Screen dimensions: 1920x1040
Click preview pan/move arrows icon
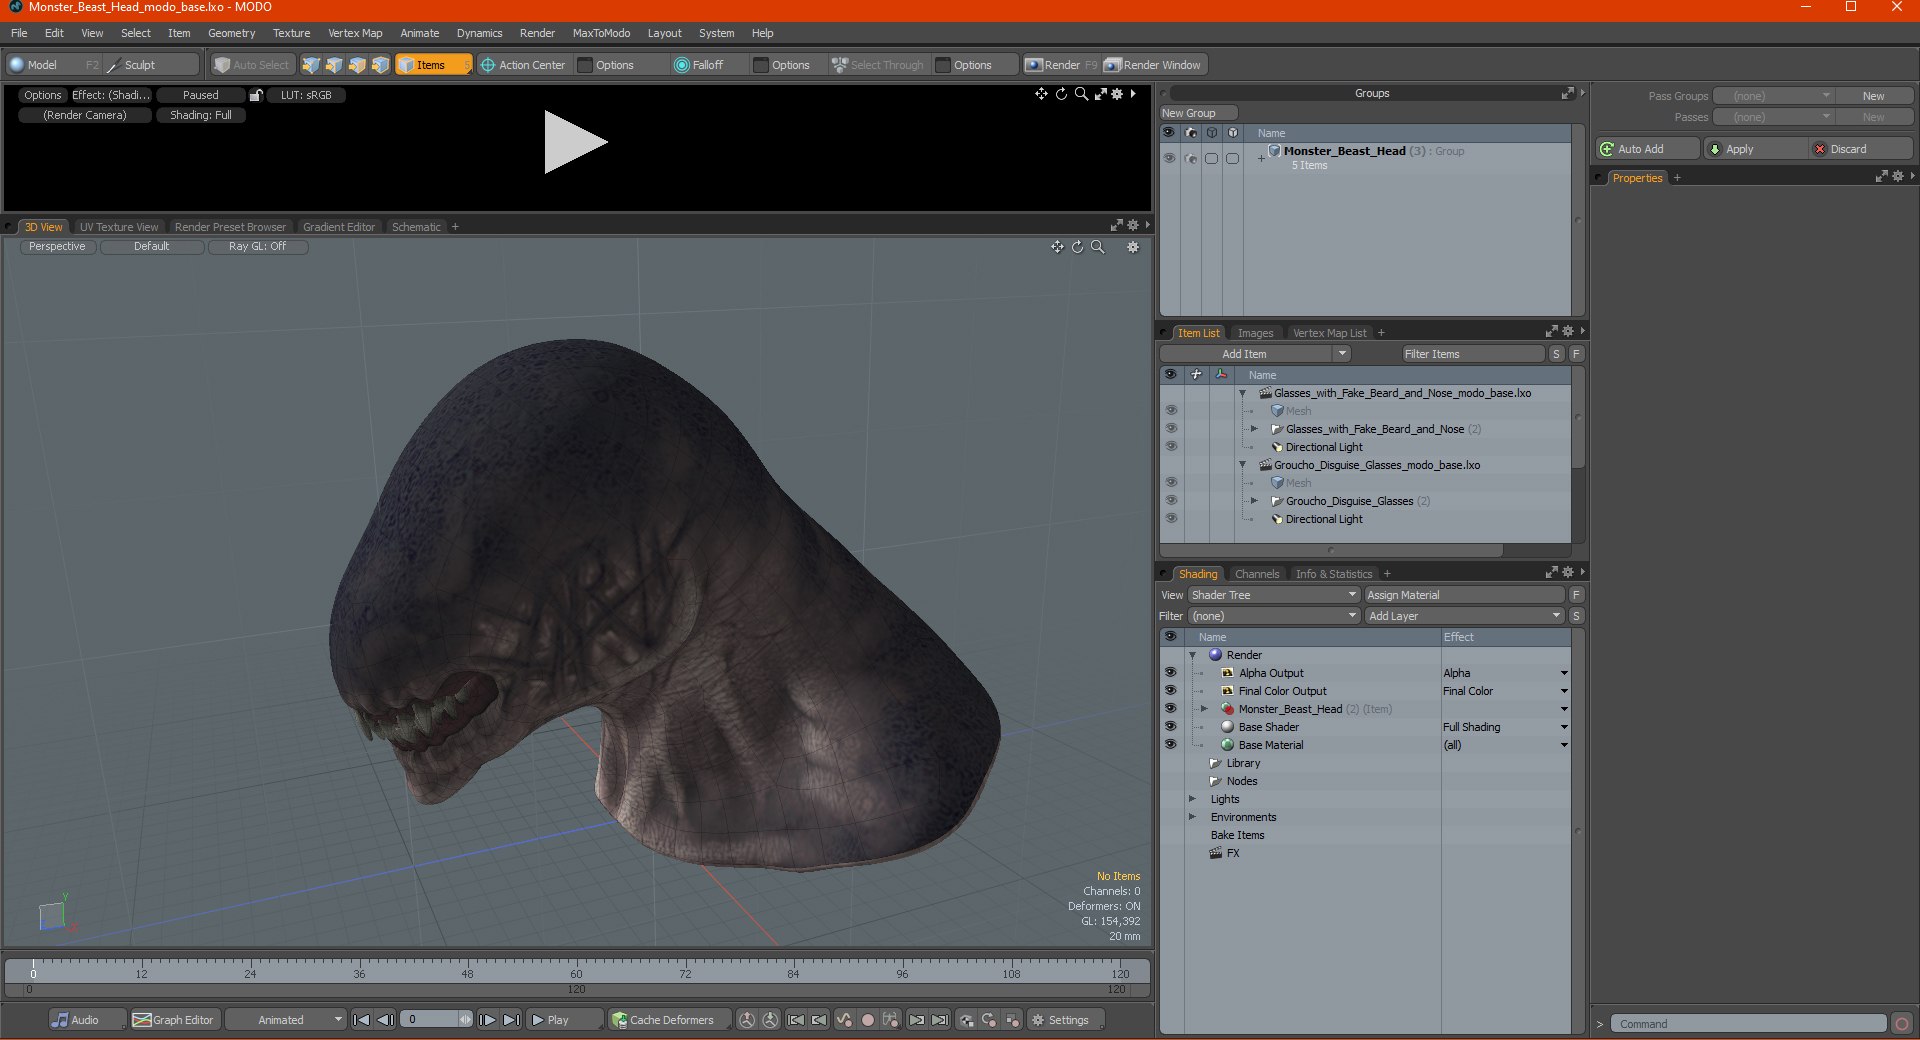(x=1042, y=94)
